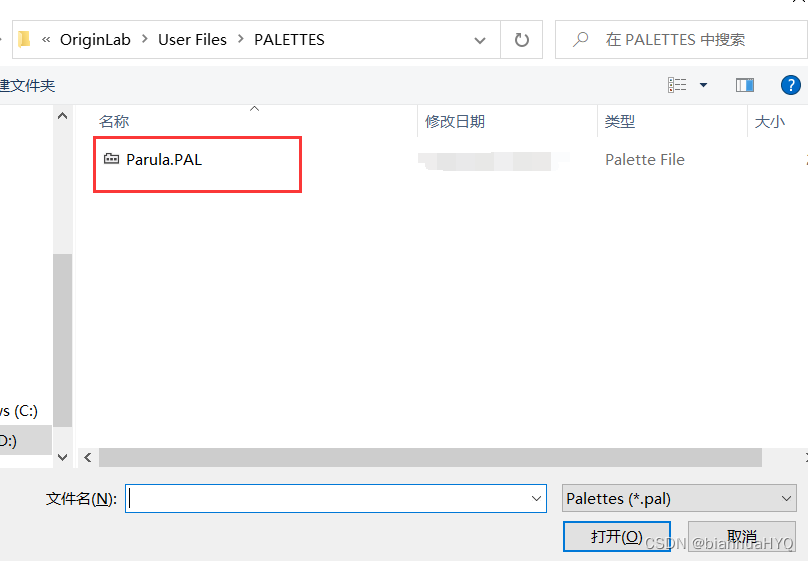Toggle the preview pane icon
Screen dimensions: 808x561
744,85
